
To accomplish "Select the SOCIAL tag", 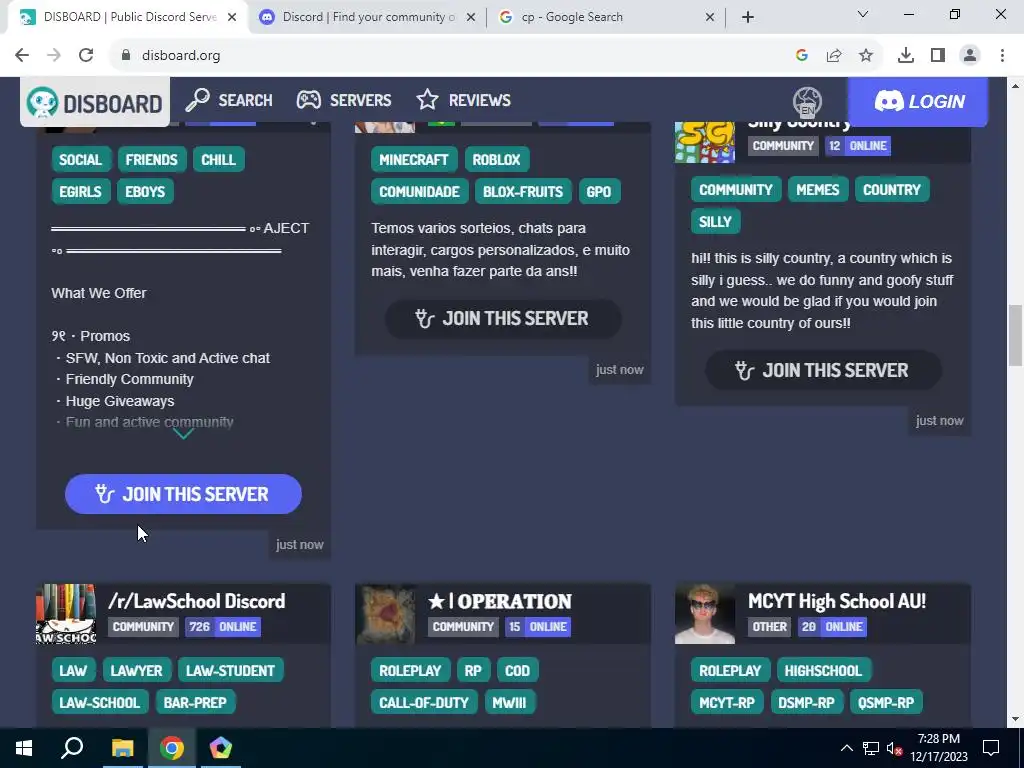I will pos(80,159).
